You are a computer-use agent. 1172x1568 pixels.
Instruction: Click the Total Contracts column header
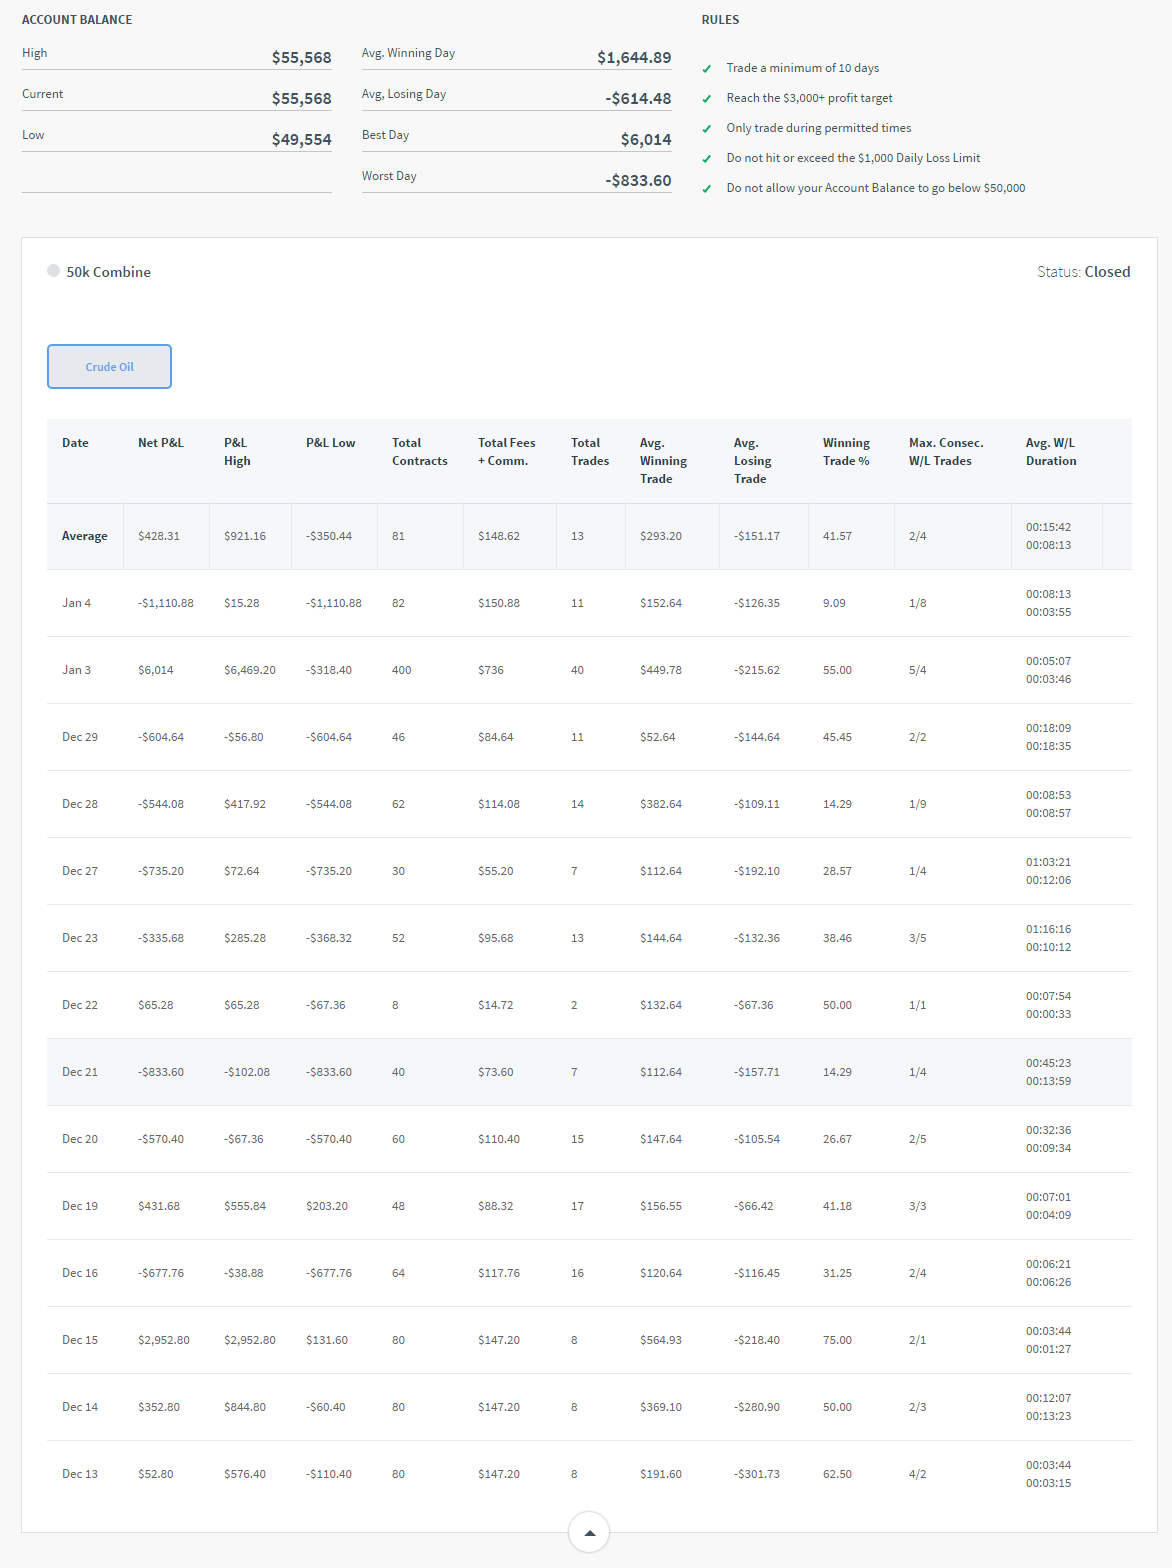419,452
